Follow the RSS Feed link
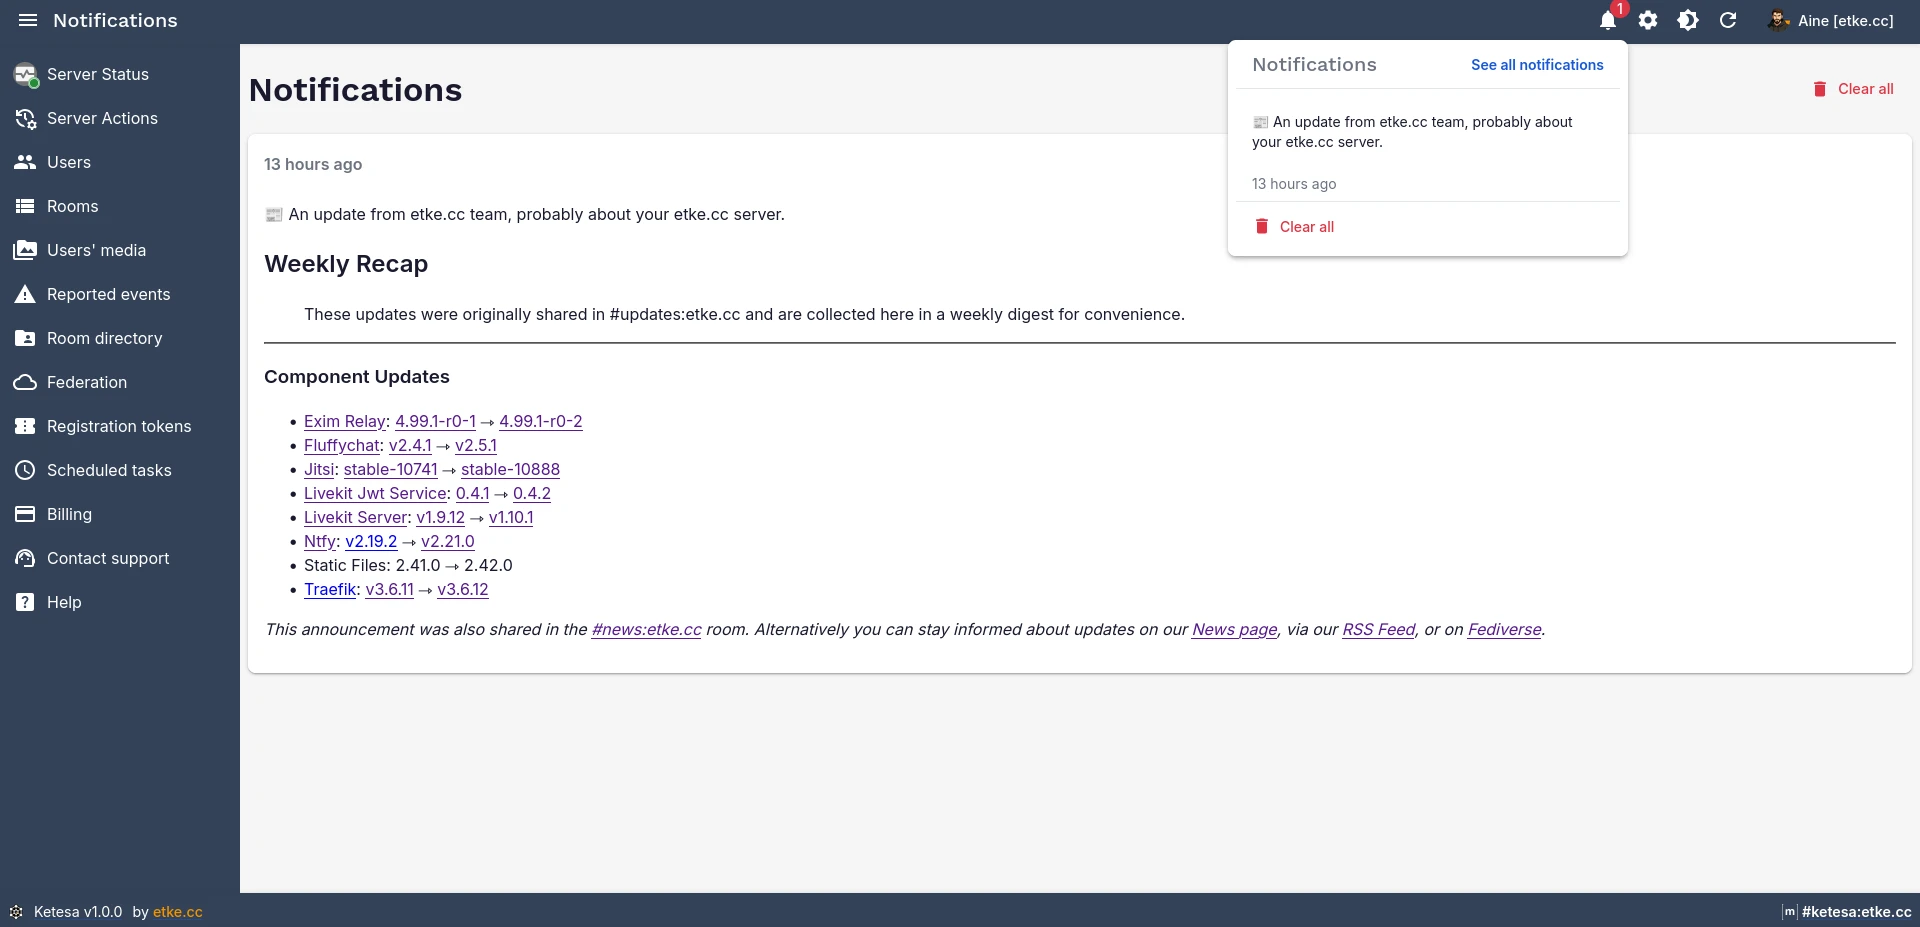 (1378, 629)
